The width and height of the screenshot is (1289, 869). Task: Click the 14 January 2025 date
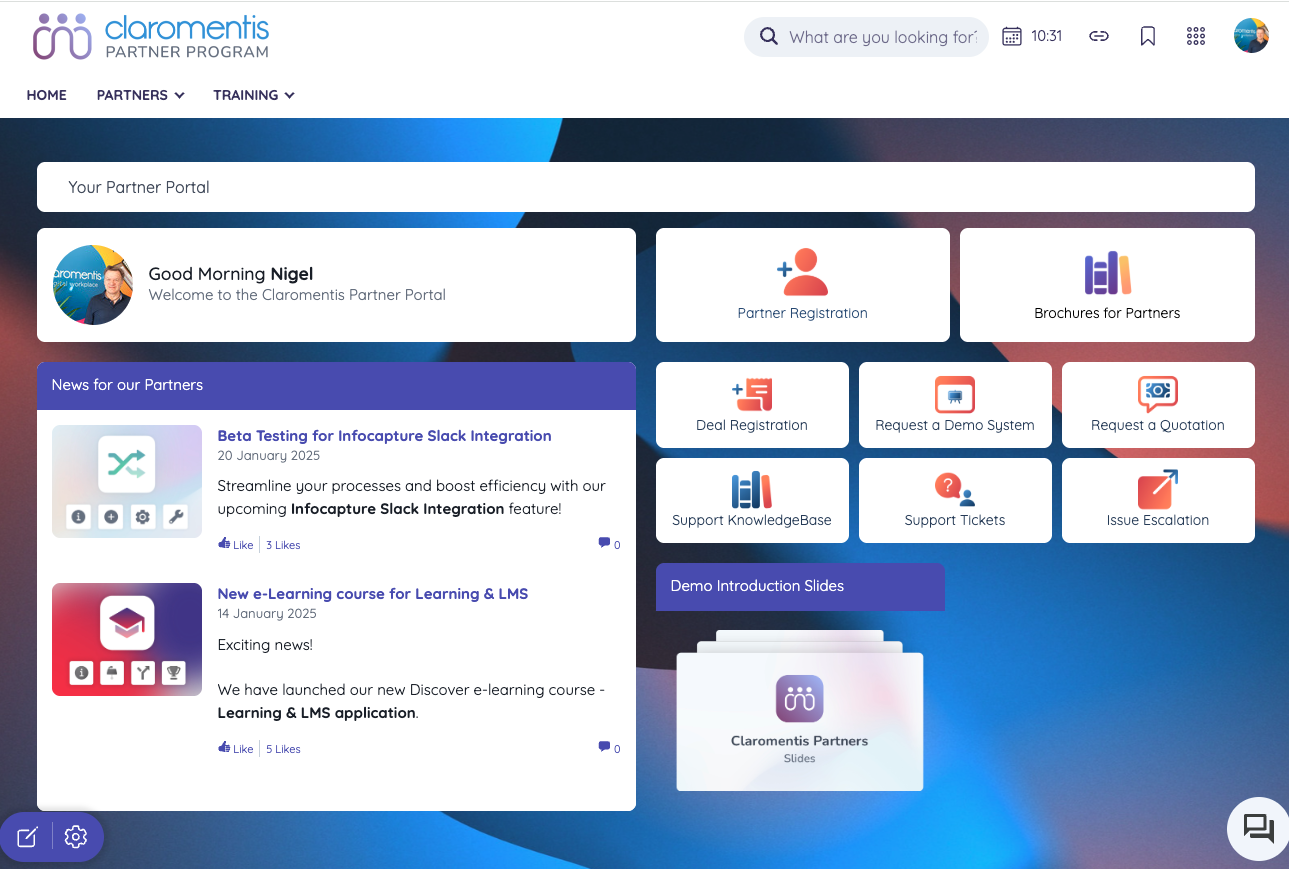267,614
